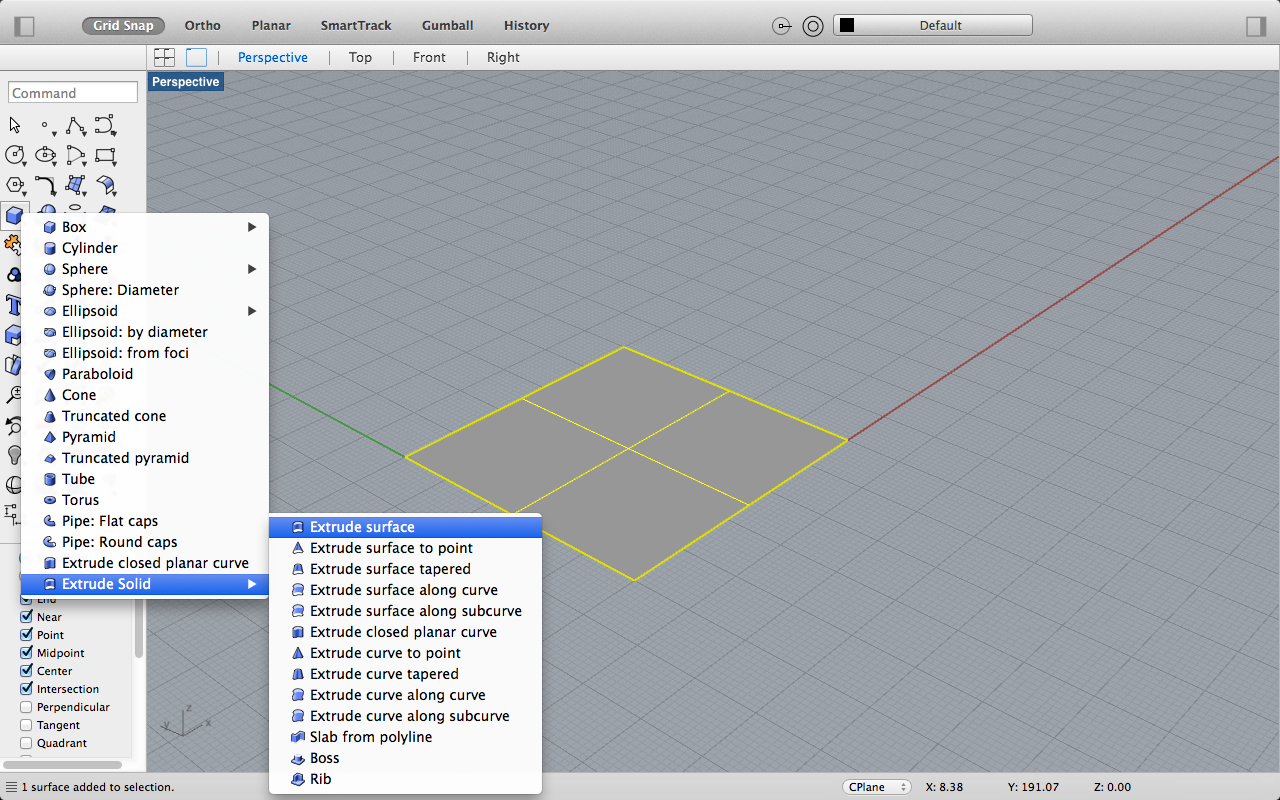This screenshot has width=1280, height=800.
Task: Click the filled circle layer icon
Action: (x=813, y=26)
